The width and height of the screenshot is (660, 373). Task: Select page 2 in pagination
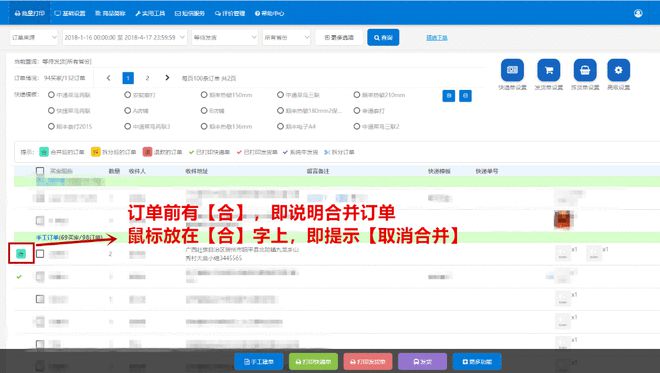point(147,78)
